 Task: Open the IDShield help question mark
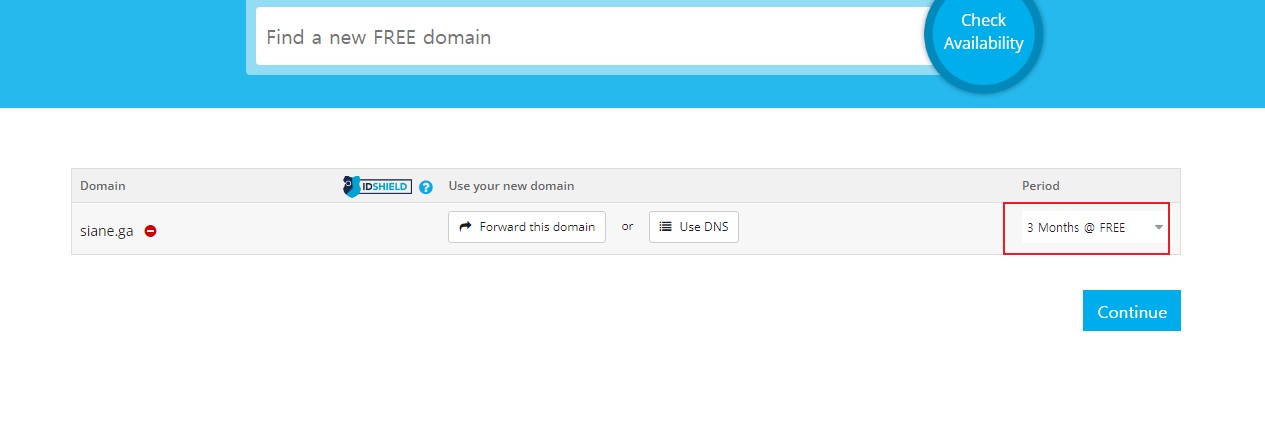coord(426,187)
